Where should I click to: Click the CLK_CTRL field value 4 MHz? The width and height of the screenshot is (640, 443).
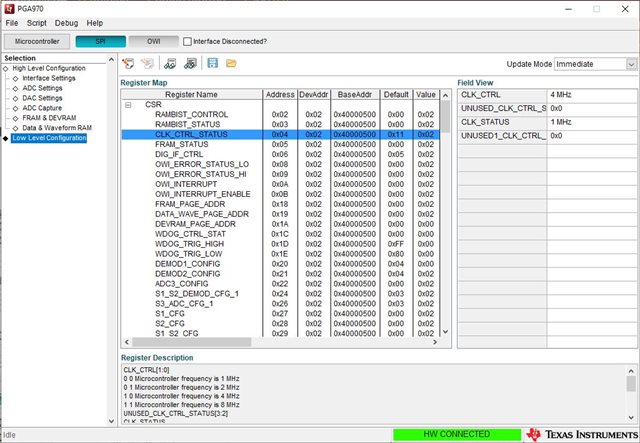tap(592, 95)
